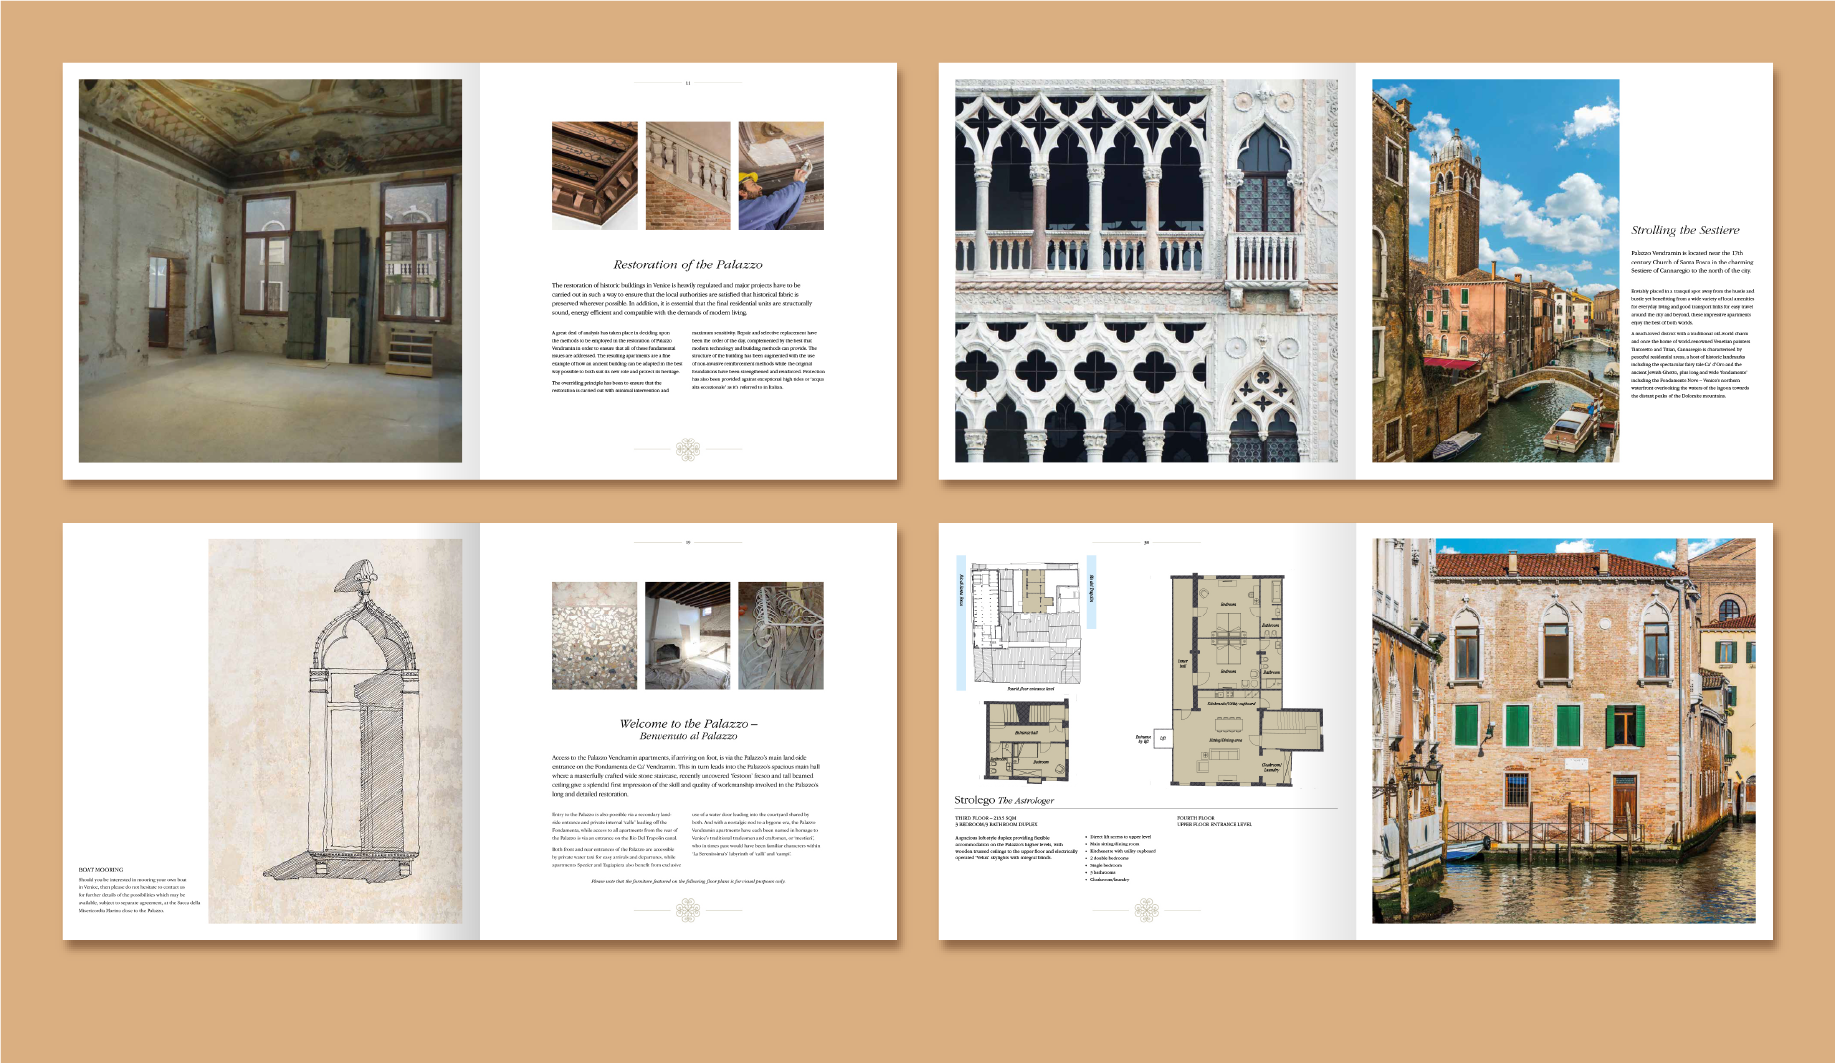Select the 'Benvenuto al Palazzo' subtitle
This screenshot has width=1835, height=1063.
688,736
